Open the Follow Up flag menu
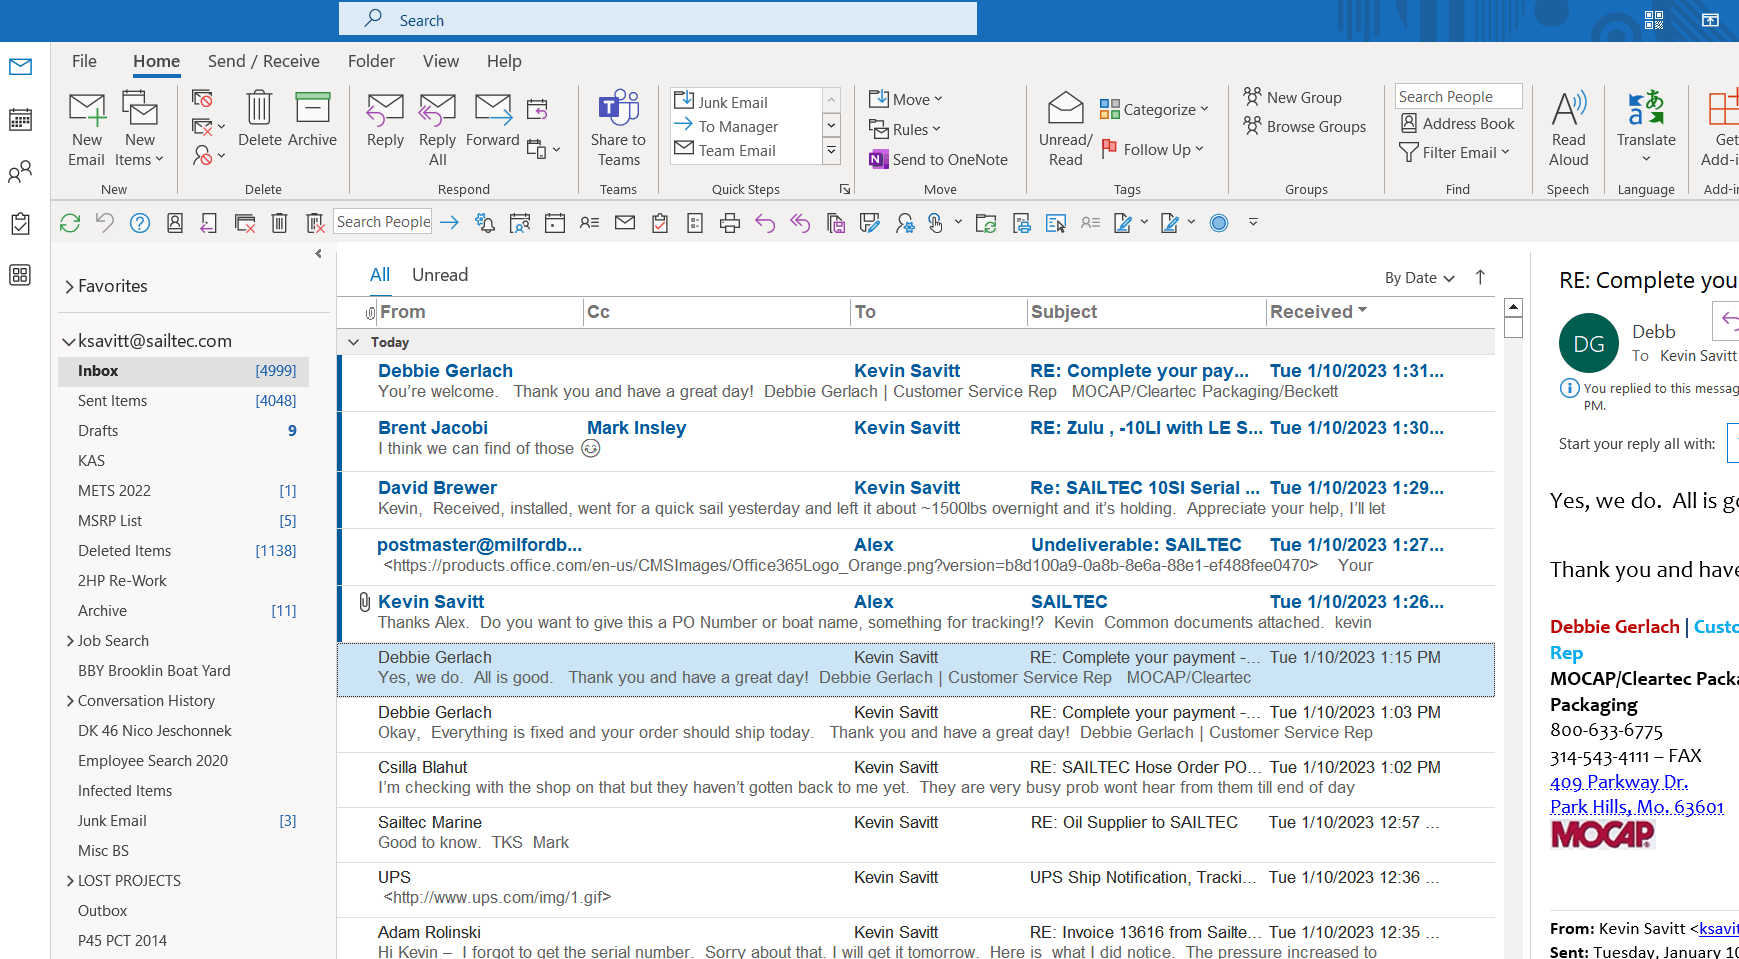Image resolution: width=1739 pixels, height=959 pixels. (1152, 150)
